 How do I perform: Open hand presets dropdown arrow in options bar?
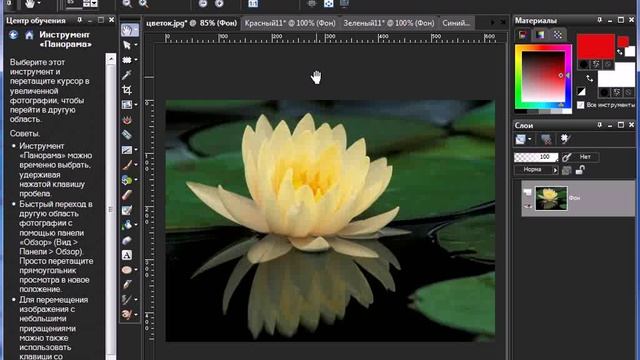[39, 4]
